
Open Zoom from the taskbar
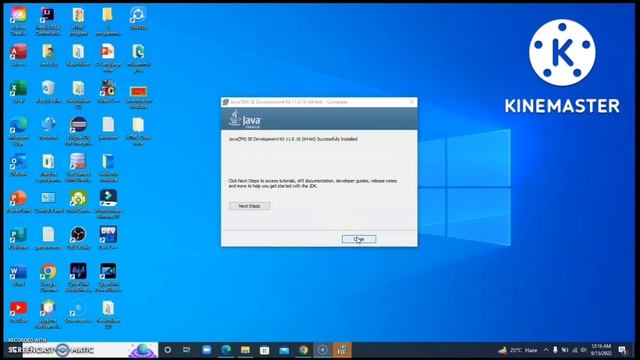207,350
